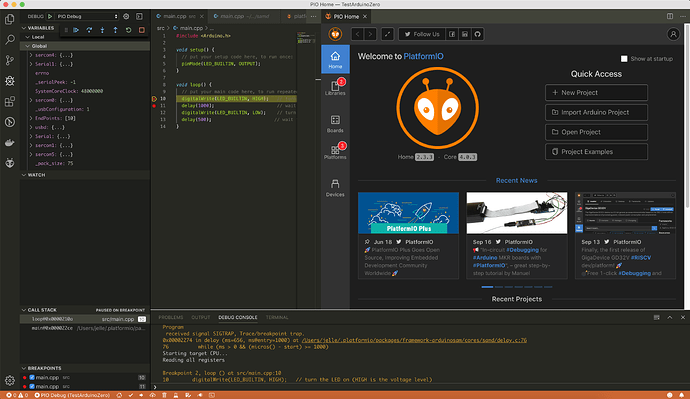Collapse the Global variables section

(x=28, y=46)
